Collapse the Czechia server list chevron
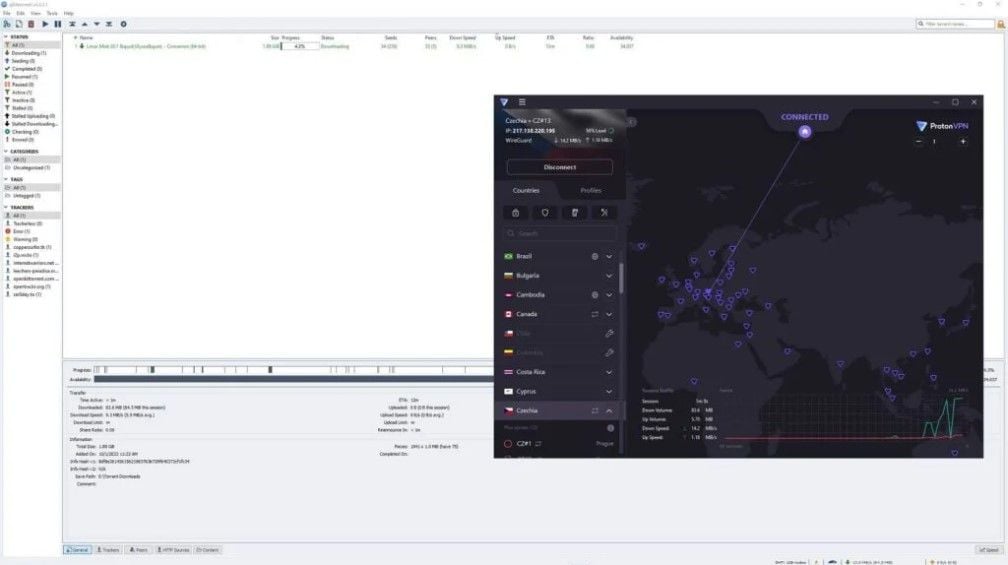Screen dimensions: 1008x565 point(609,411)
